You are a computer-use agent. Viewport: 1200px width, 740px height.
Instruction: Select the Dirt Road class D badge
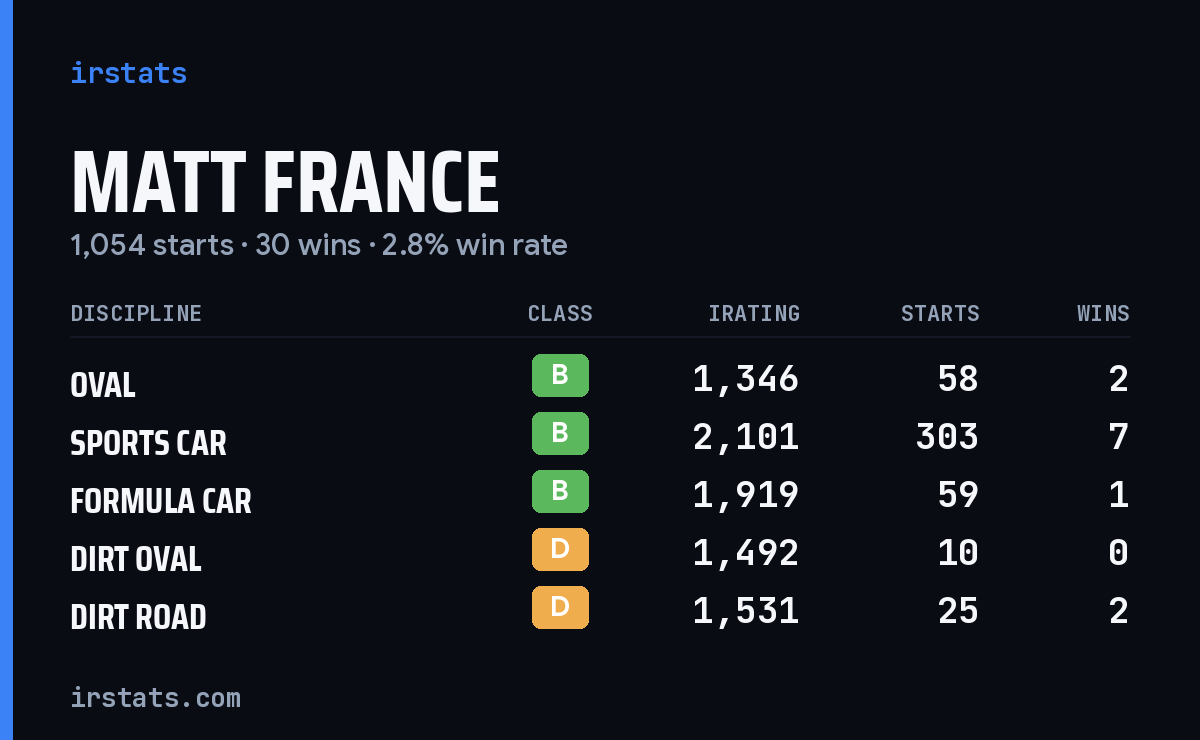tap(560, 608)
